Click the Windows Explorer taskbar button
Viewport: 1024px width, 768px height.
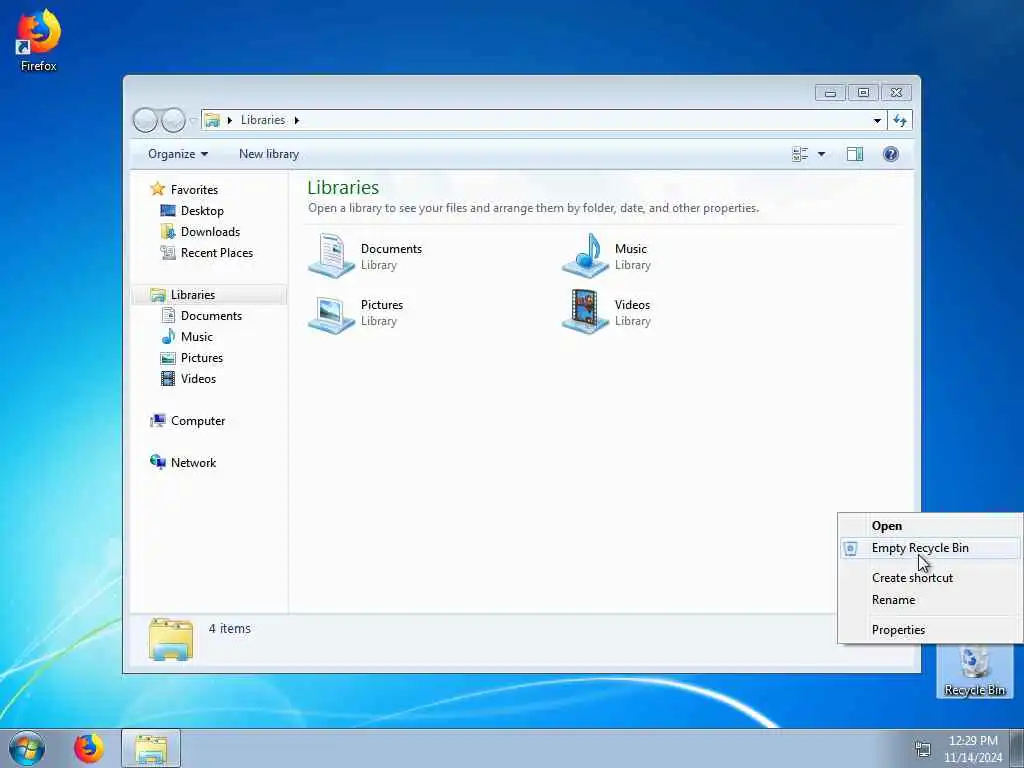(151, 748)
